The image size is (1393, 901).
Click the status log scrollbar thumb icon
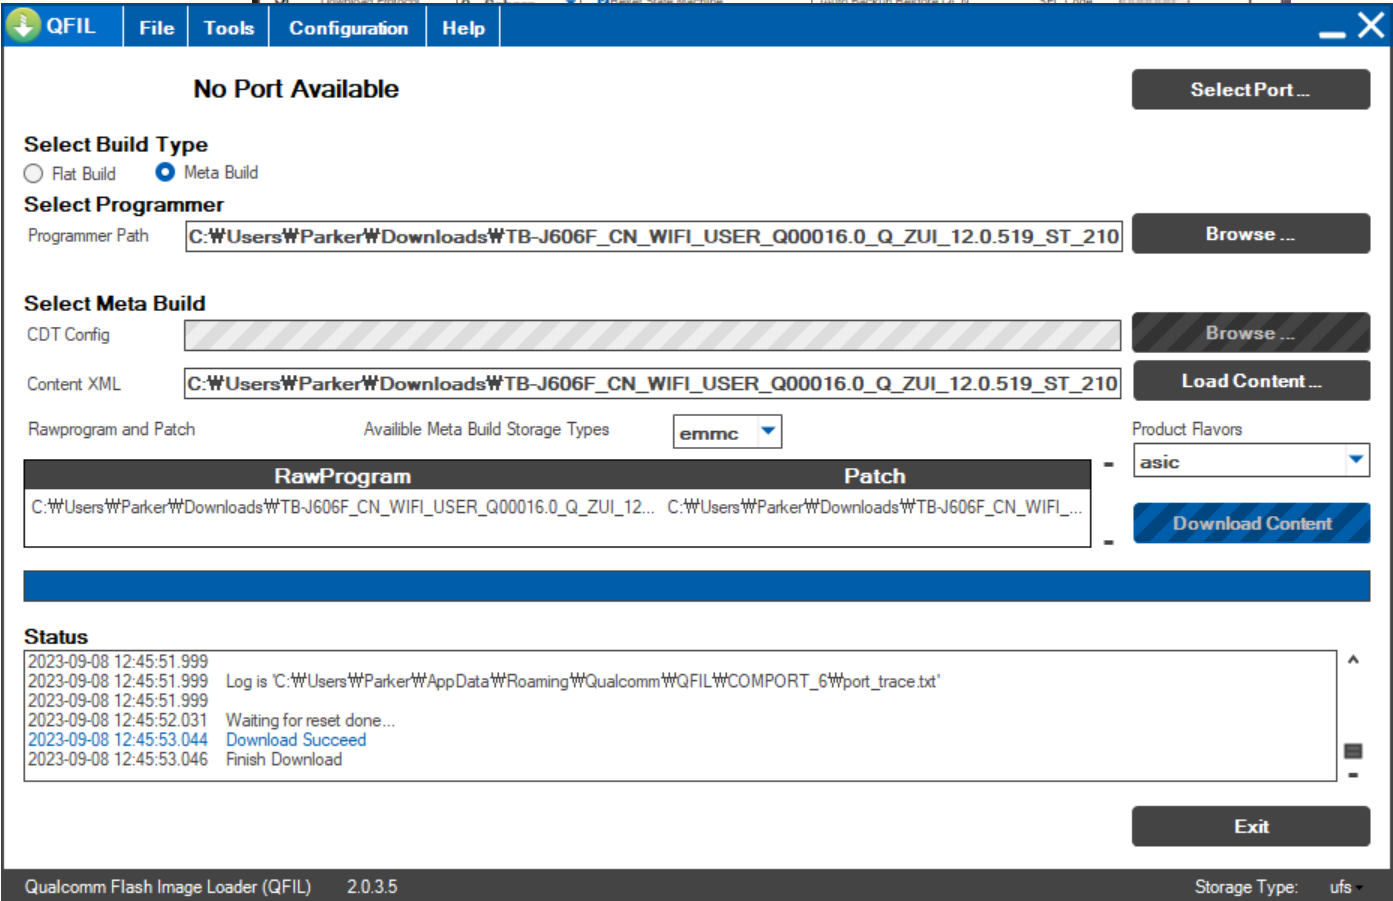click(1353, 751)
